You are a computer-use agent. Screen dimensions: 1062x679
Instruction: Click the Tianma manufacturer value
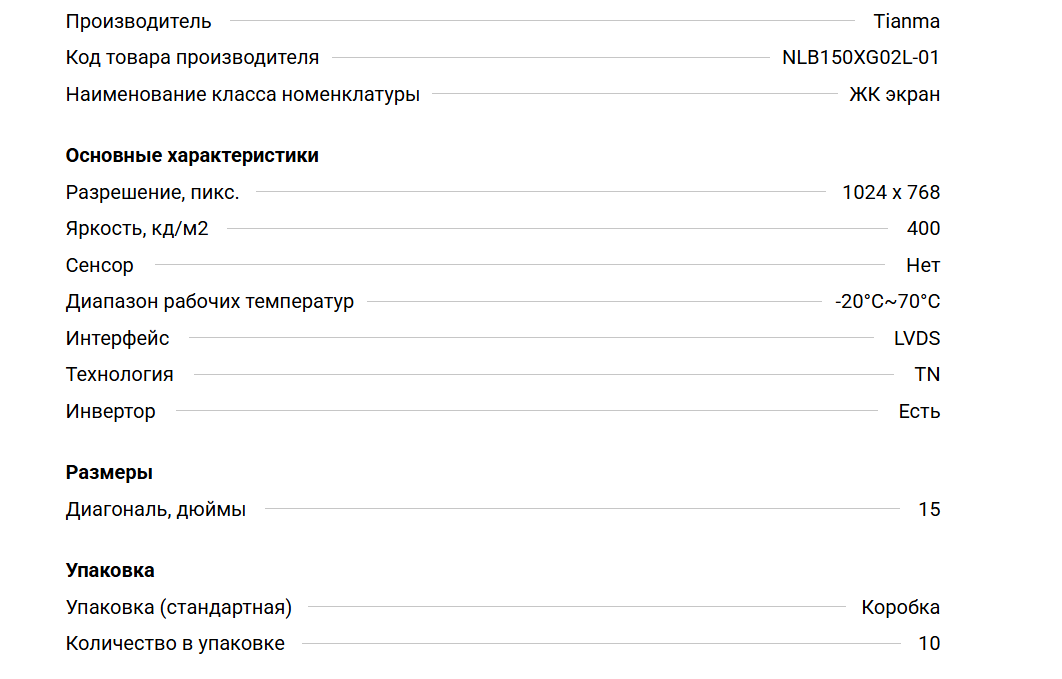click(906, 21)
